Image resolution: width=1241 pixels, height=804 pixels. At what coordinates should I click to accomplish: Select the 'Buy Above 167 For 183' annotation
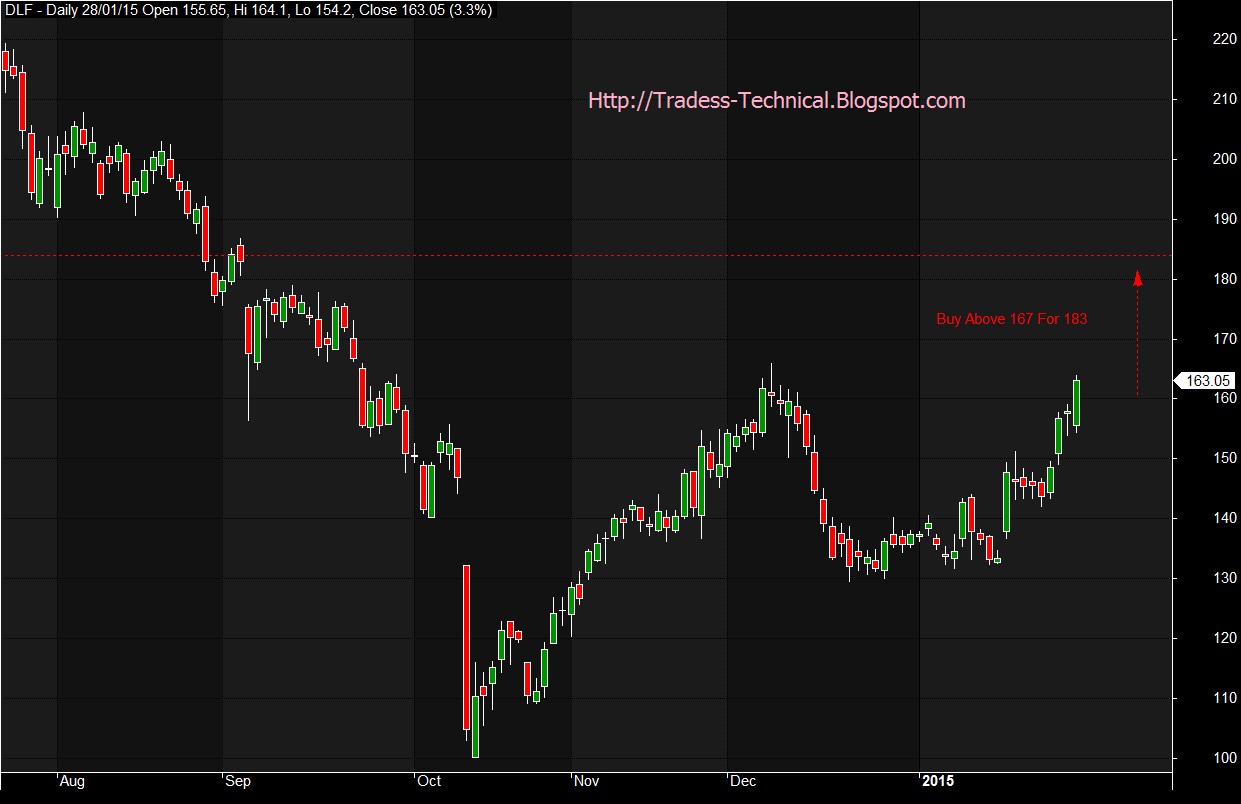click(1011, 319)
